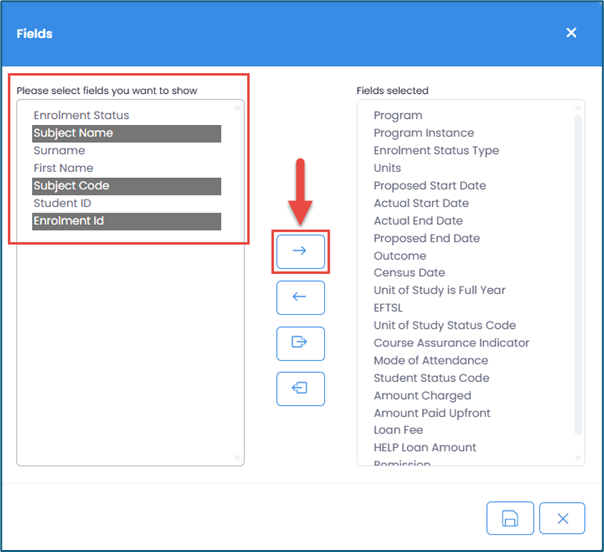This screenshot has width=604, height=552.
Task: Cancel with the bottom X button
Action: 562,518
